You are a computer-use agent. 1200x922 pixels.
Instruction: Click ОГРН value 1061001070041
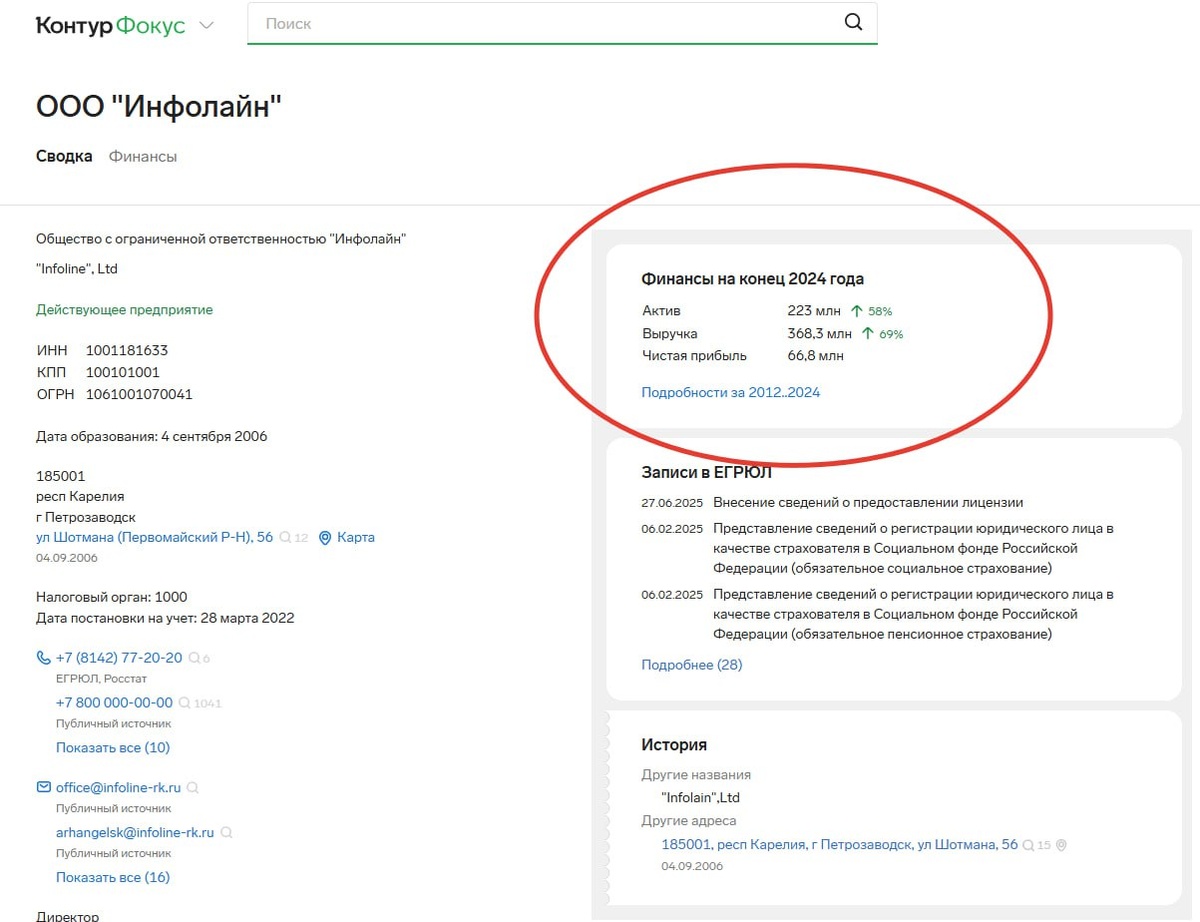pos(139,394)
